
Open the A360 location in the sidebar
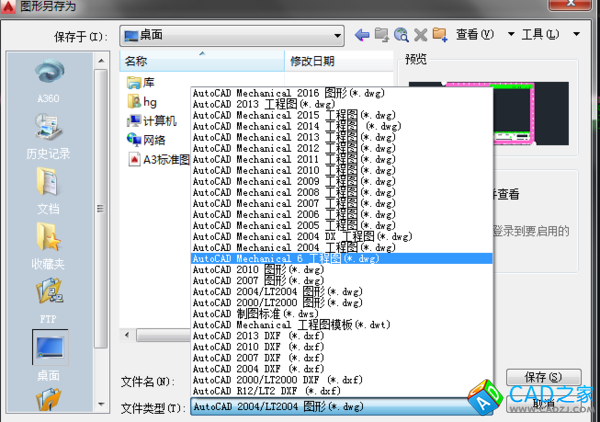click(x=49, y=81)
